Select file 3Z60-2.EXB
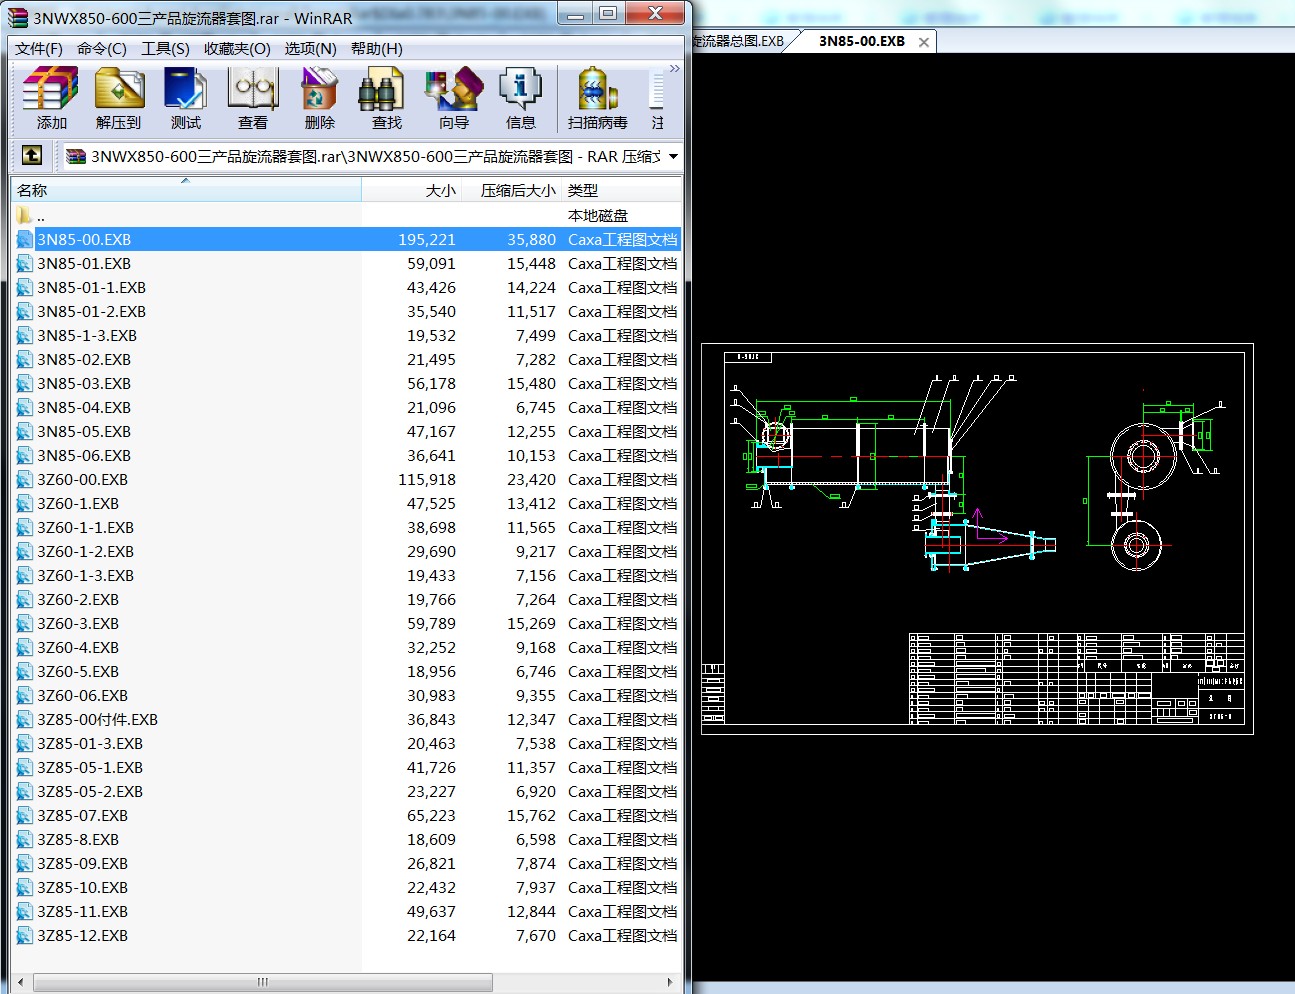 [347, 599]
